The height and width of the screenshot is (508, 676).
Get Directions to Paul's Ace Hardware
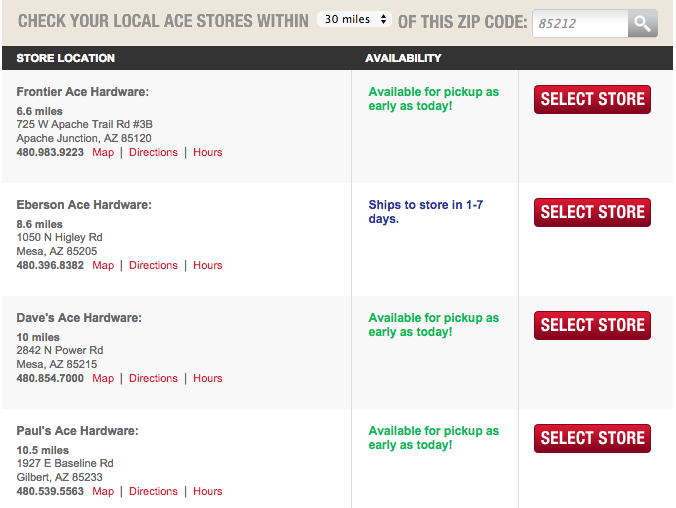[153, 491]
